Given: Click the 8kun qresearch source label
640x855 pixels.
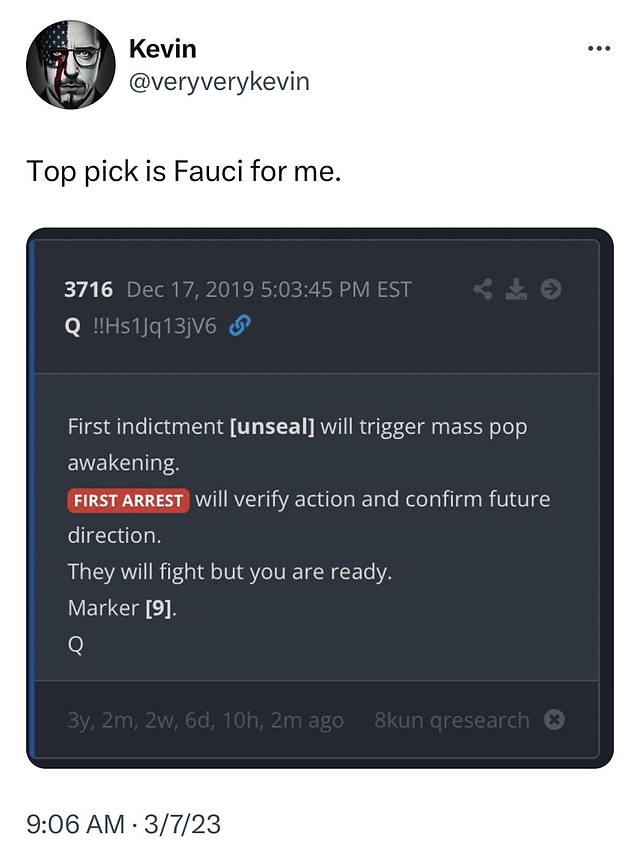Looking at the screenshot, I should (x=451, y=720).
